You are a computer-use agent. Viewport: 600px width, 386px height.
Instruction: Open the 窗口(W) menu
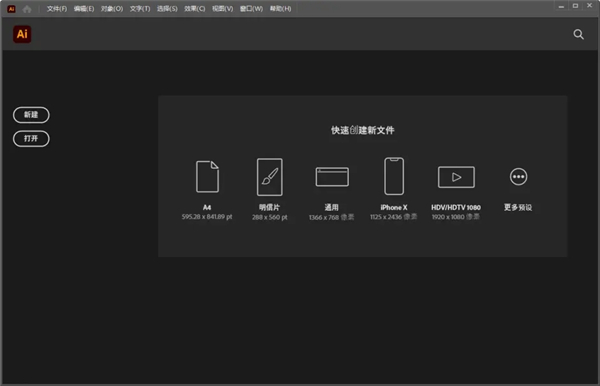coord(251,9)
